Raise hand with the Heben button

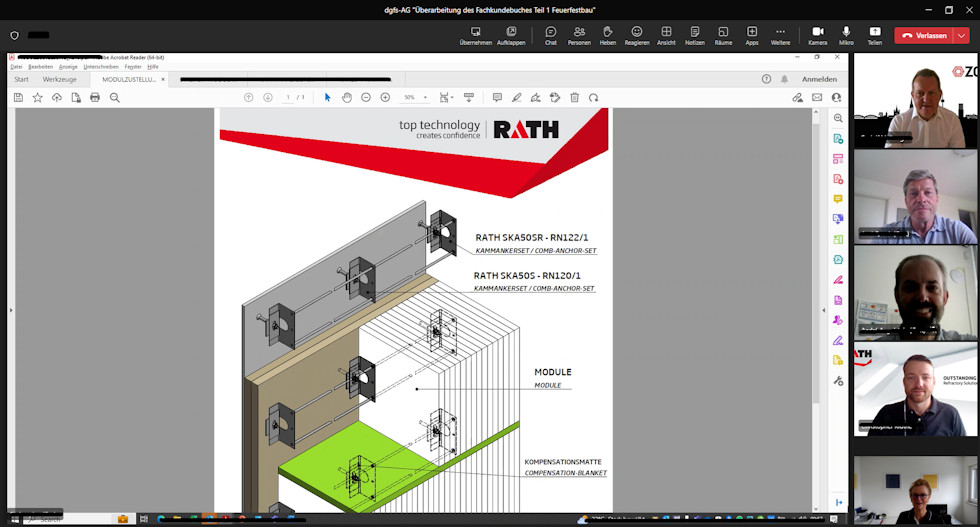[608, 36]
